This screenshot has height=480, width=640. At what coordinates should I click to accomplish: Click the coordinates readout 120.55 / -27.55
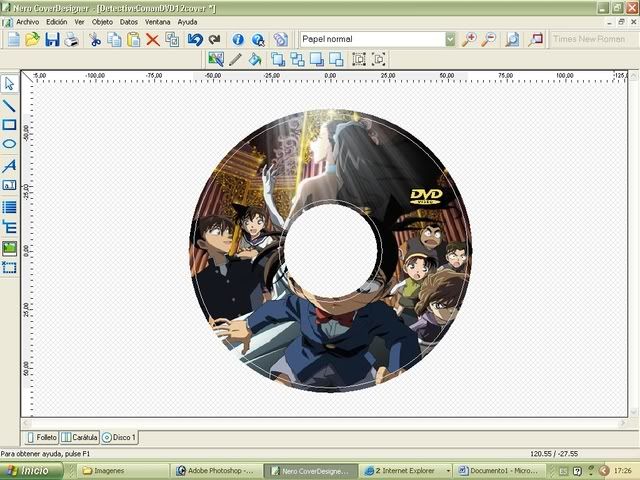(x=554, y=453)
